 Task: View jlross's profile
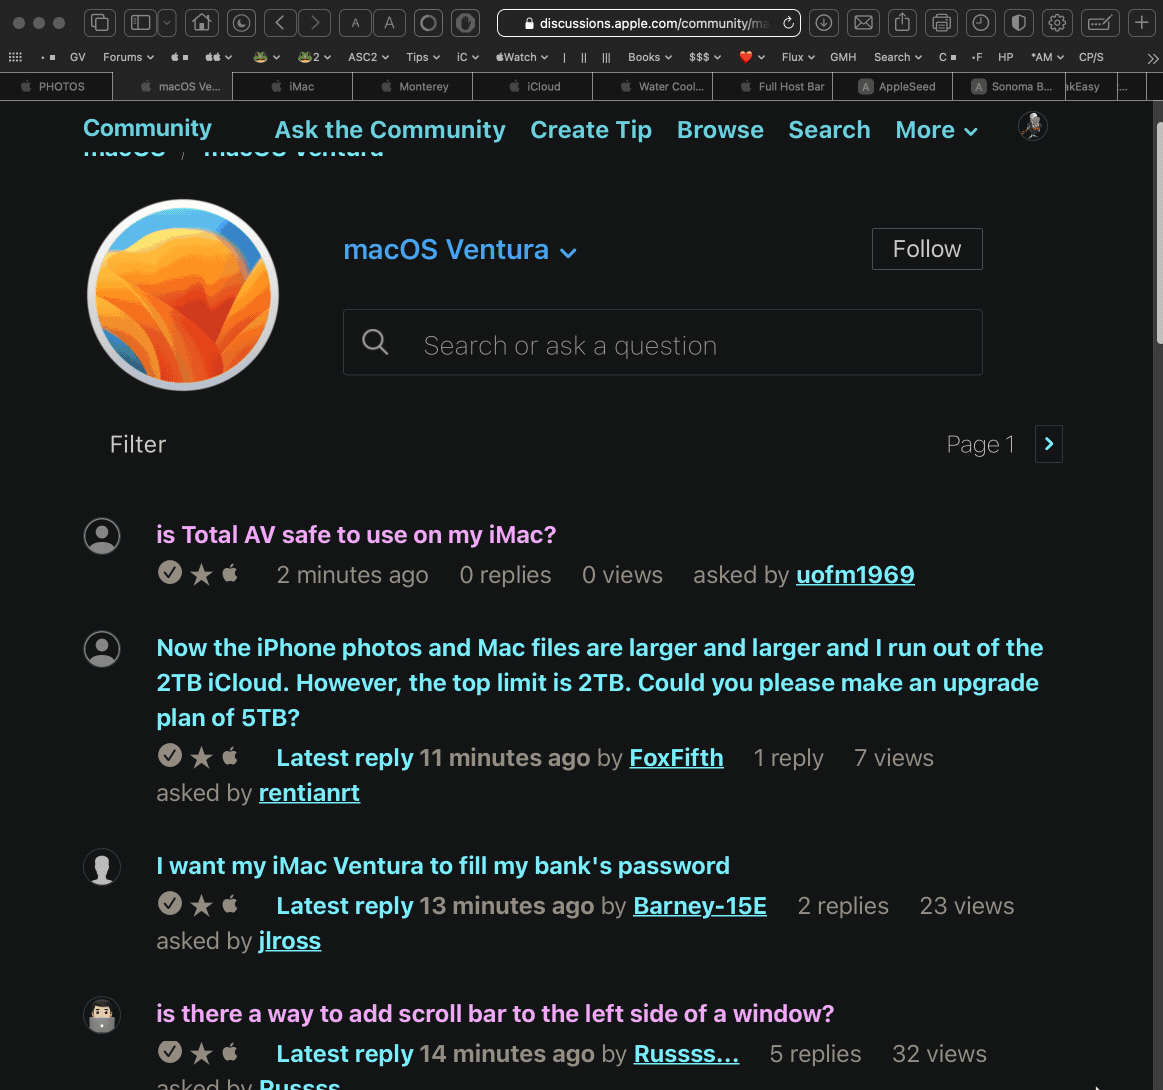click(x=289, y=941)
